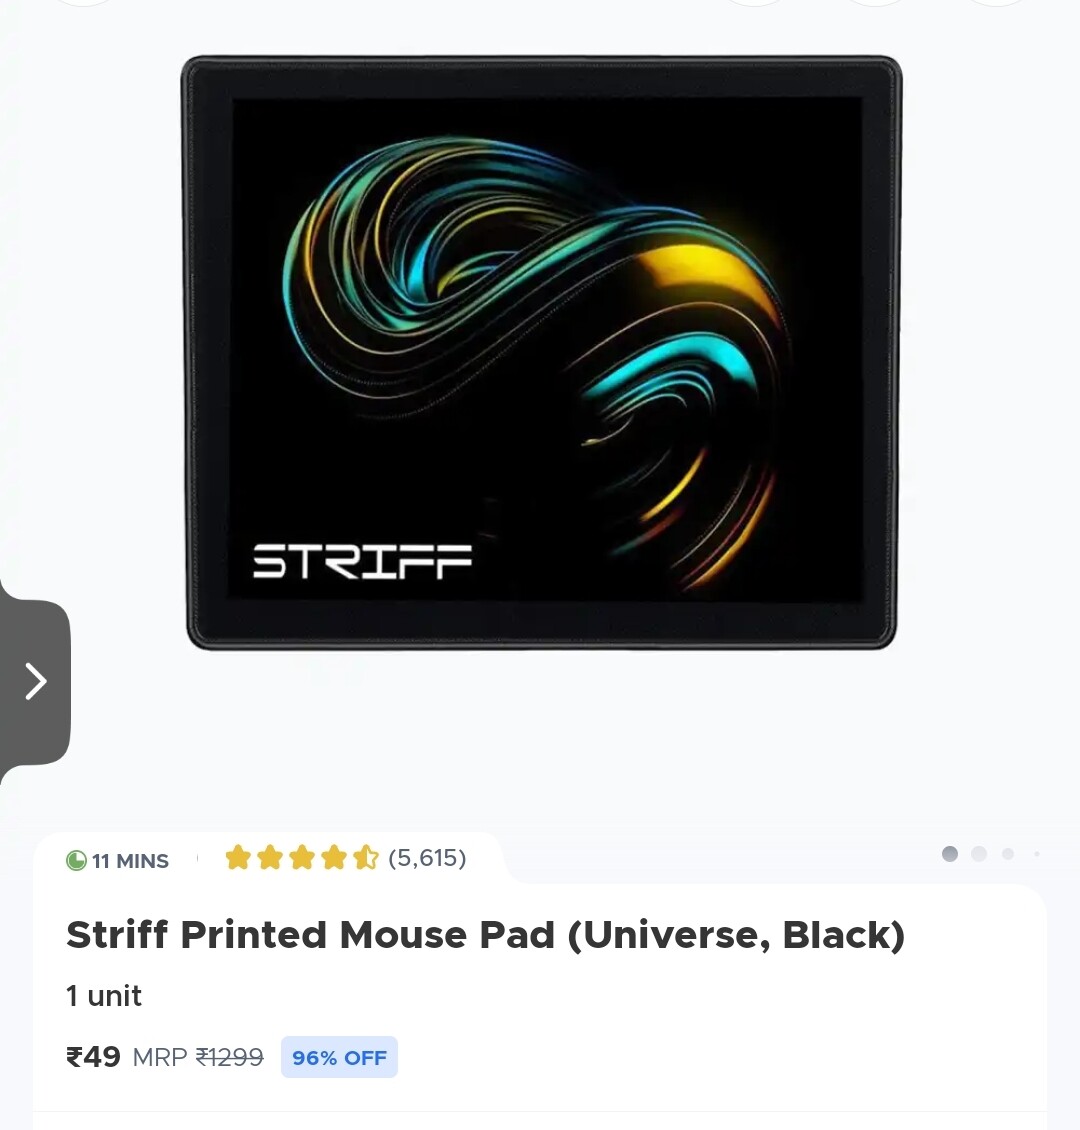Switch to the second image dot

point(979,853)
